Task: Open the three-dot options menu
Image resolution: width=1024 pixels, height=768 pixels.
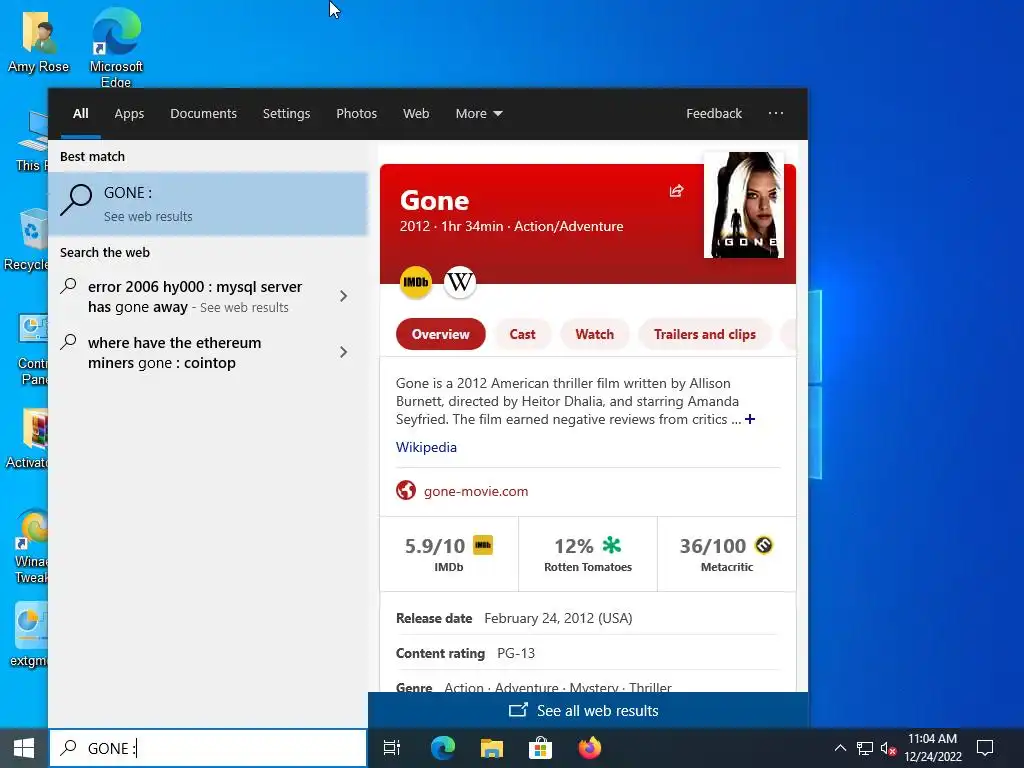Action: click(x=776, y=113)
